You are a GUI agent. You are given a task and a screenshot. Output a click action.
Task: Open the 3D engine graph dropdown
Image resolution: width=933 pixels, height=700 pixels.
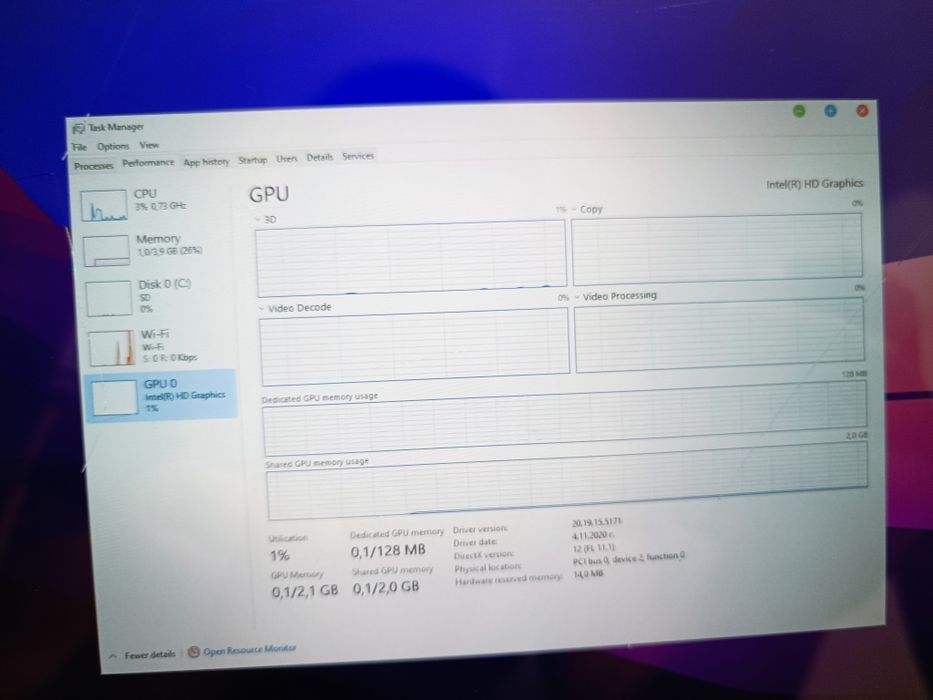(265, 220)
